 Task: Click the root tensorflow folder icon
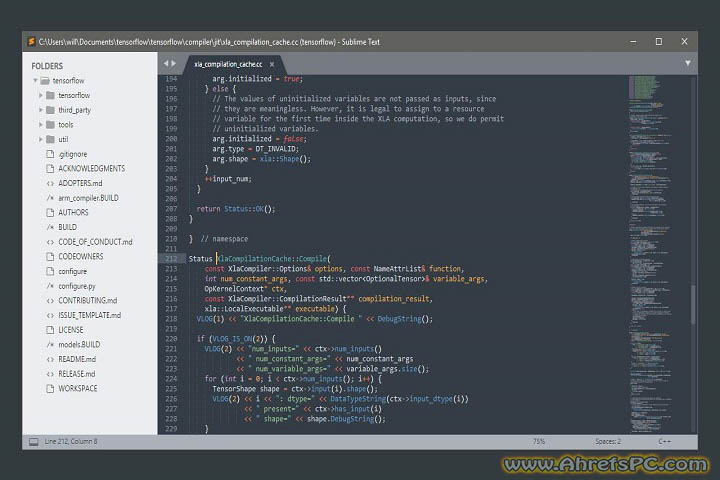coord(45,80)
